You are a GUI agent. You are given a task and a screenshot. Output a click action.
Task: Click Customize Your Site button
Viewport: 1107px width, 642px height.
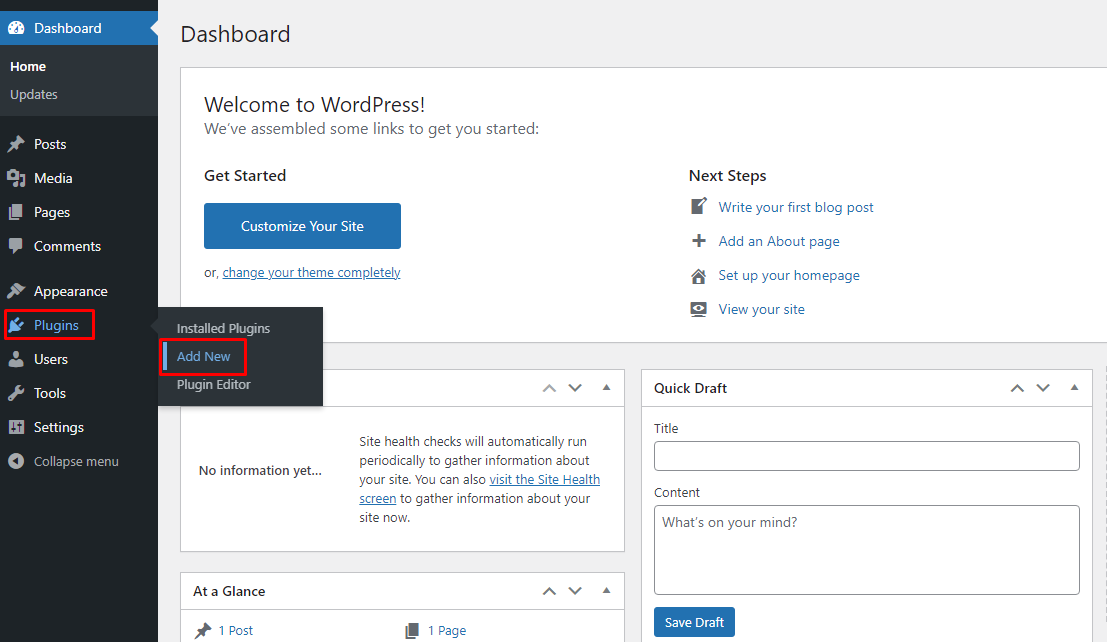pos(302,226)
